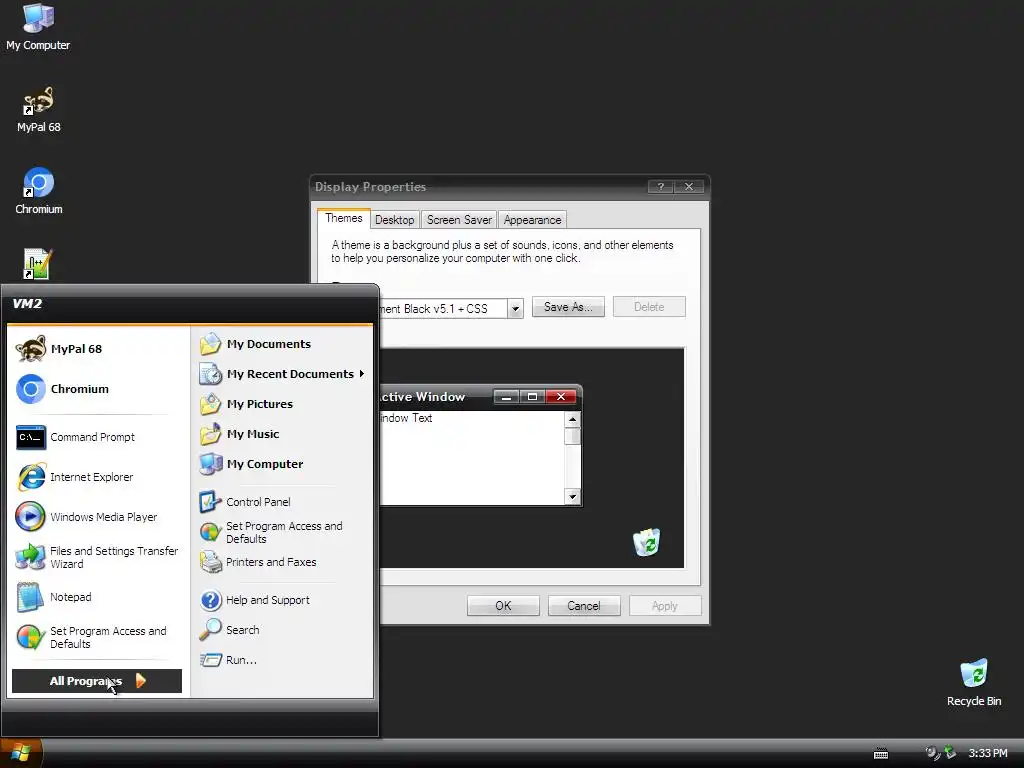This screenshot has height=768, width=1024.
Task: Click the Display Properties help button
Action: point(660,187)
